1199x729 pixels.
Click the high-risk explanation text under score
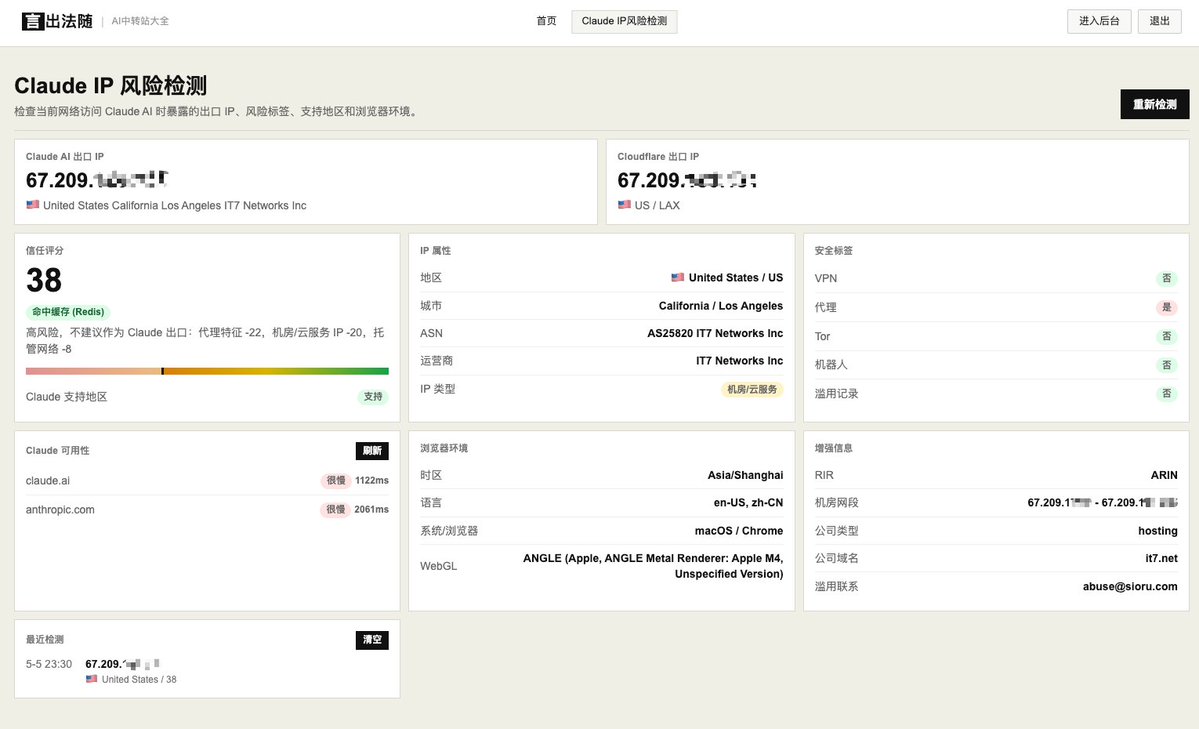[205, 340]
